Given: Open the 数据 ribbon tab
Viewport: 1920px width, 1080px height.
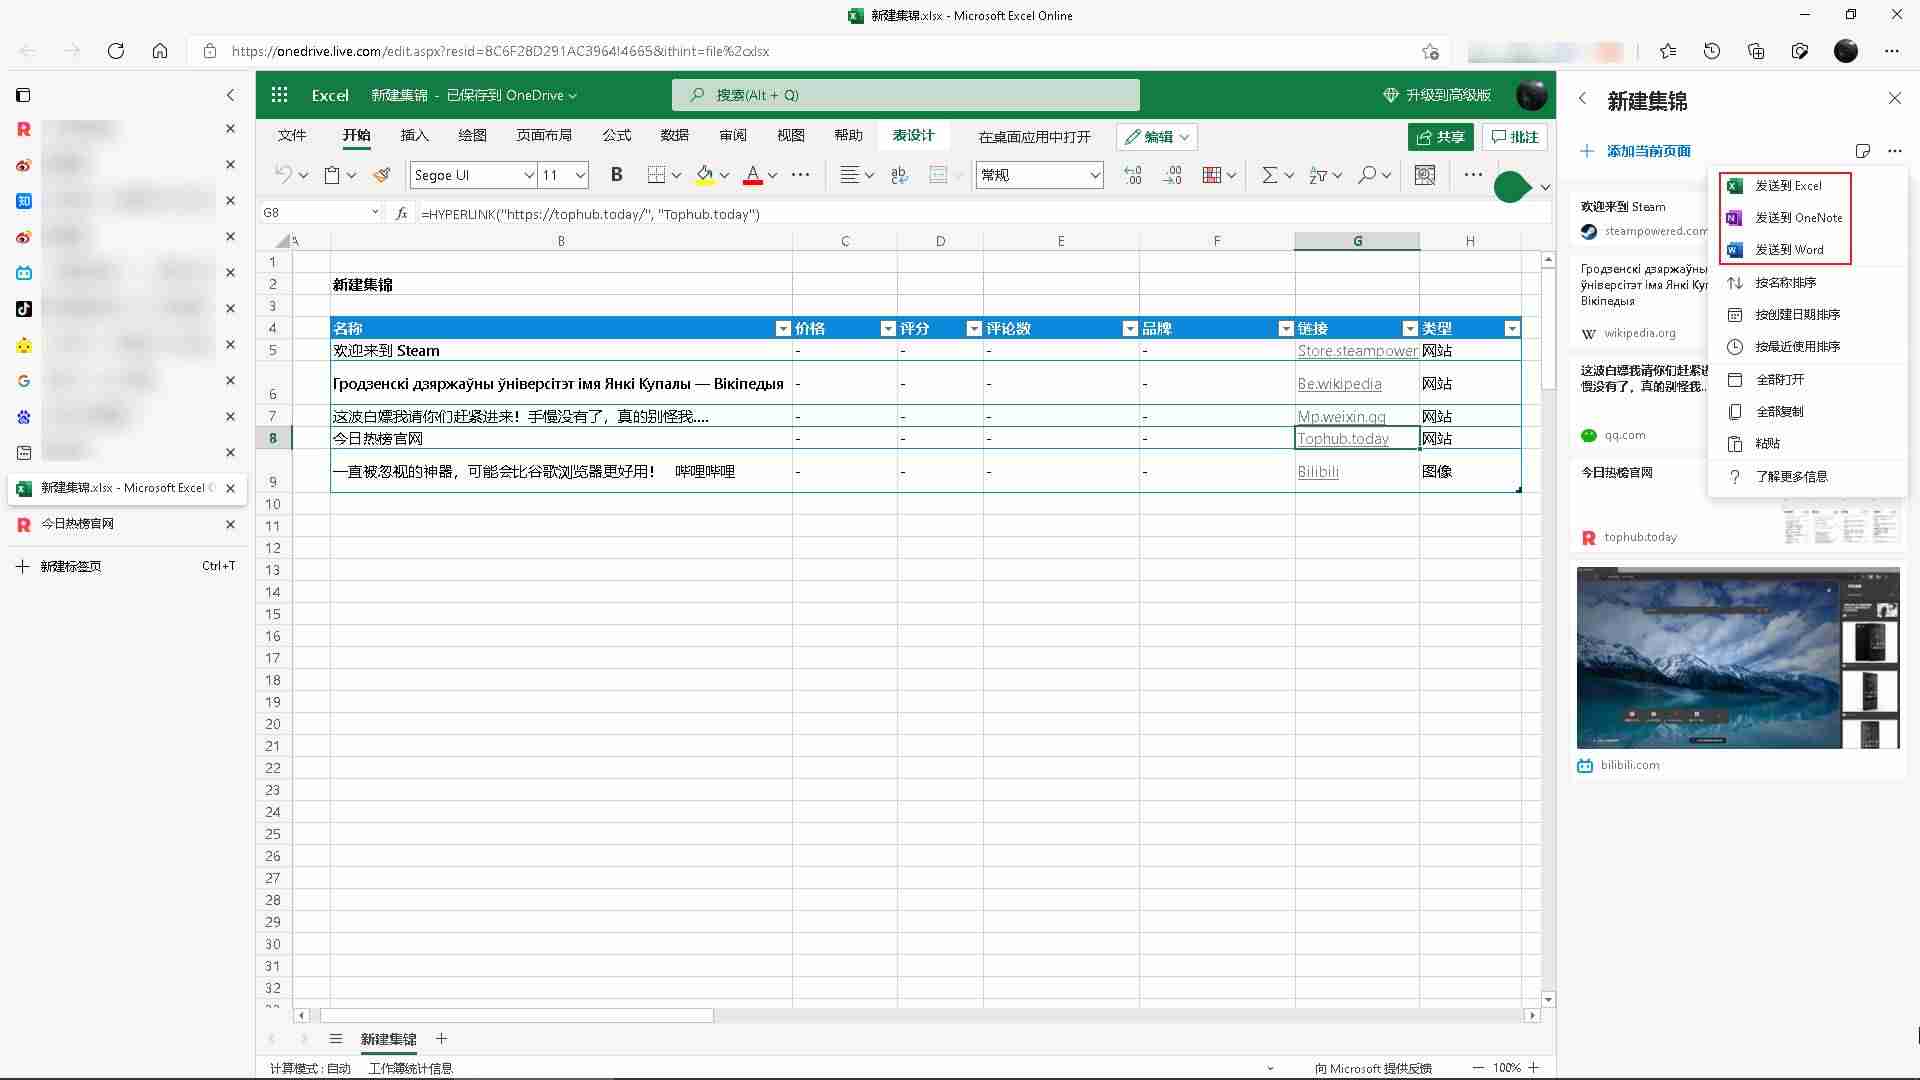Looking at the screenshot, I should coord(674,136).
